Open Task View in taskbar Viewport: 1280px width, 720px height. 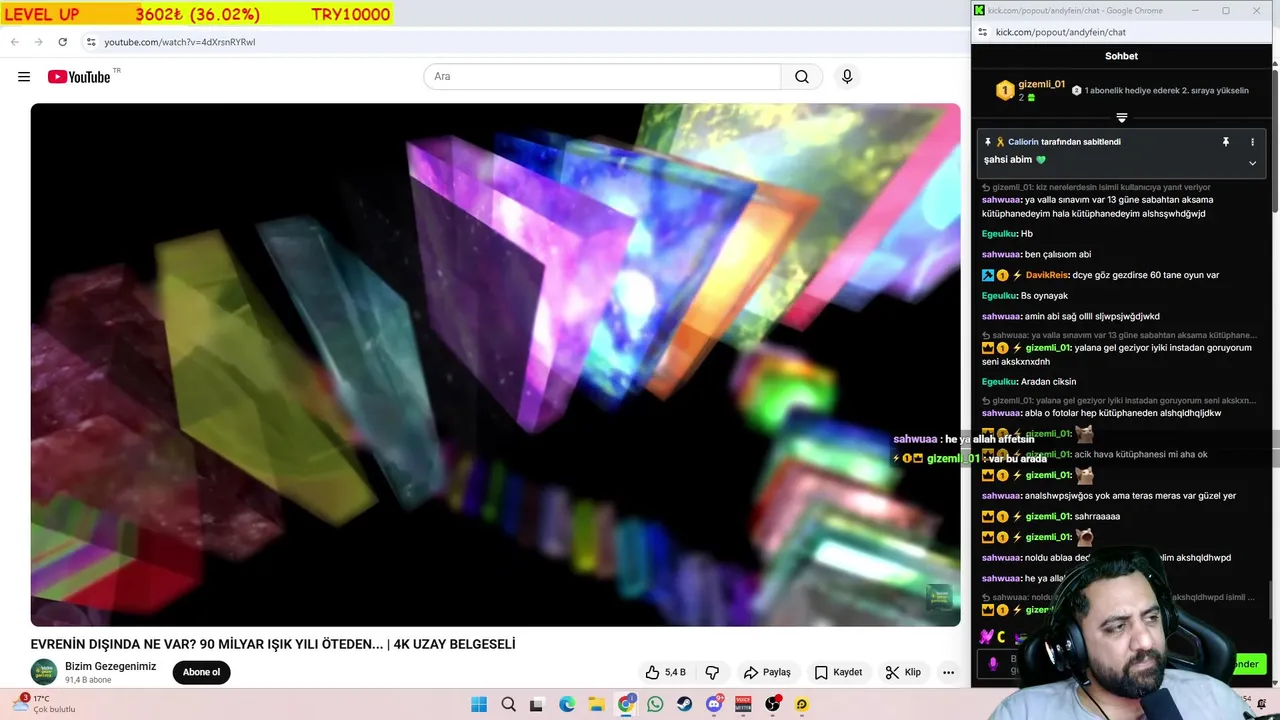pos(537,704)
